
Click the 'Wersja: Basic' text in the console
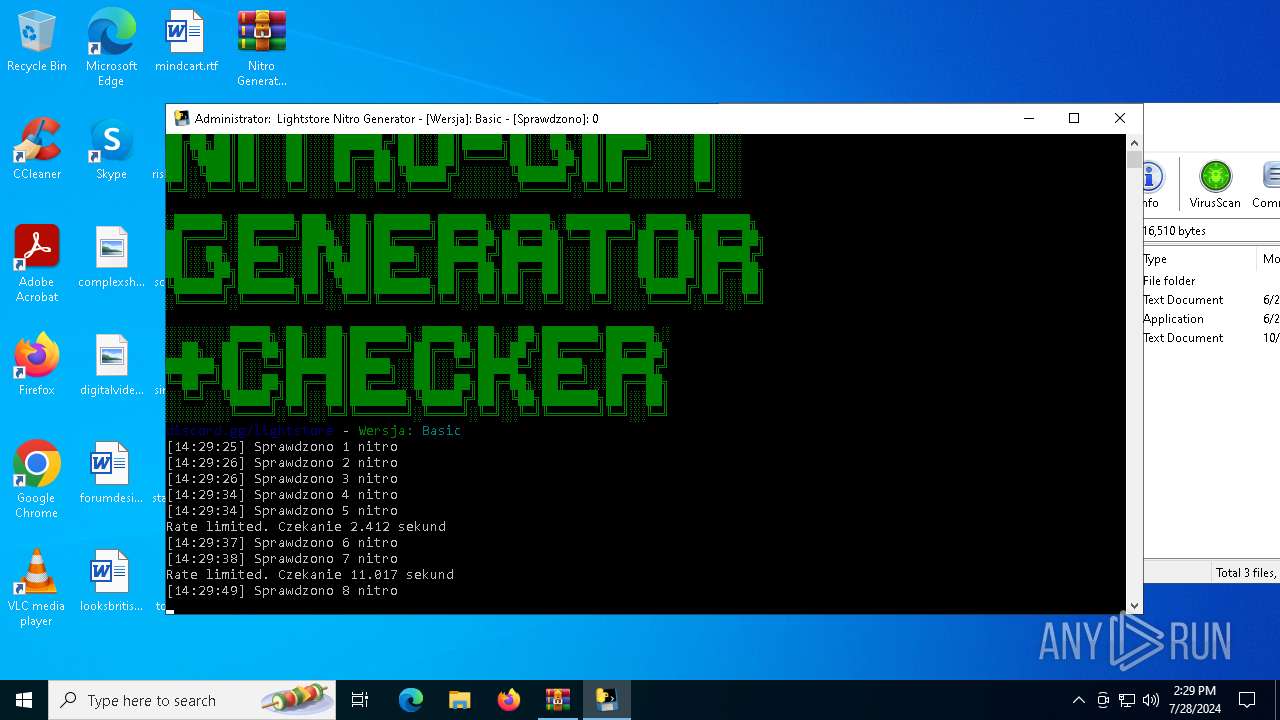[x=409, y=431]
